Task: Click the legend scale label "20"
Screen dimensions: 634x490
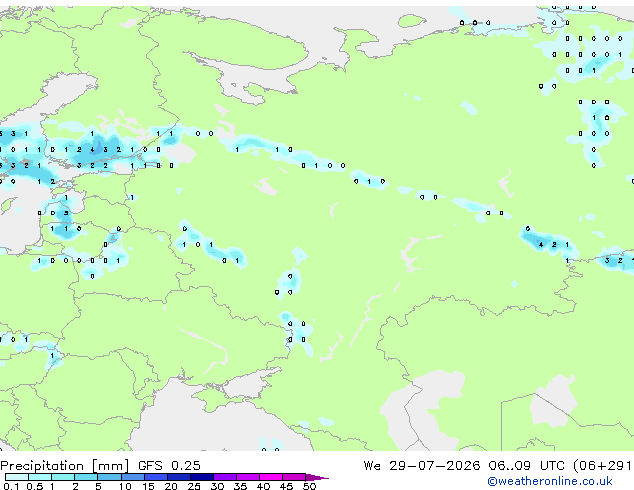Action: pyautogui.click(x=171, y=486)
